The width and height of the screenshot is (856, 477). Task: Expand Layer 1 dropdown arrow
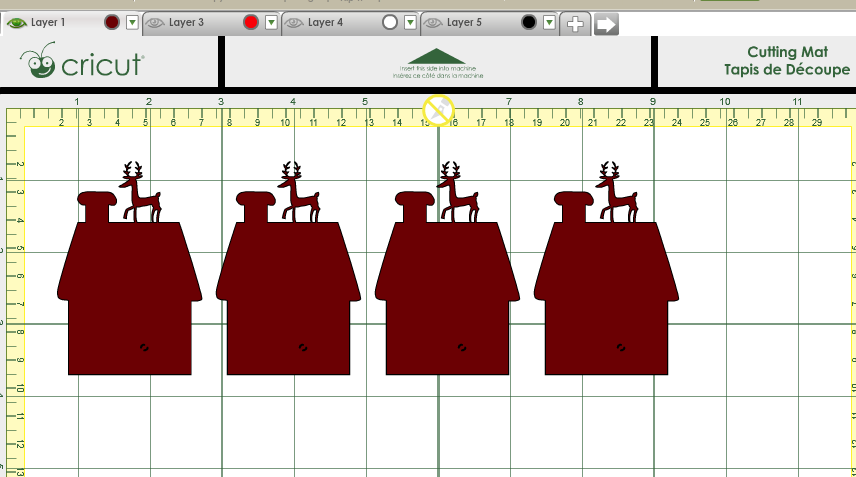(132, 22)
